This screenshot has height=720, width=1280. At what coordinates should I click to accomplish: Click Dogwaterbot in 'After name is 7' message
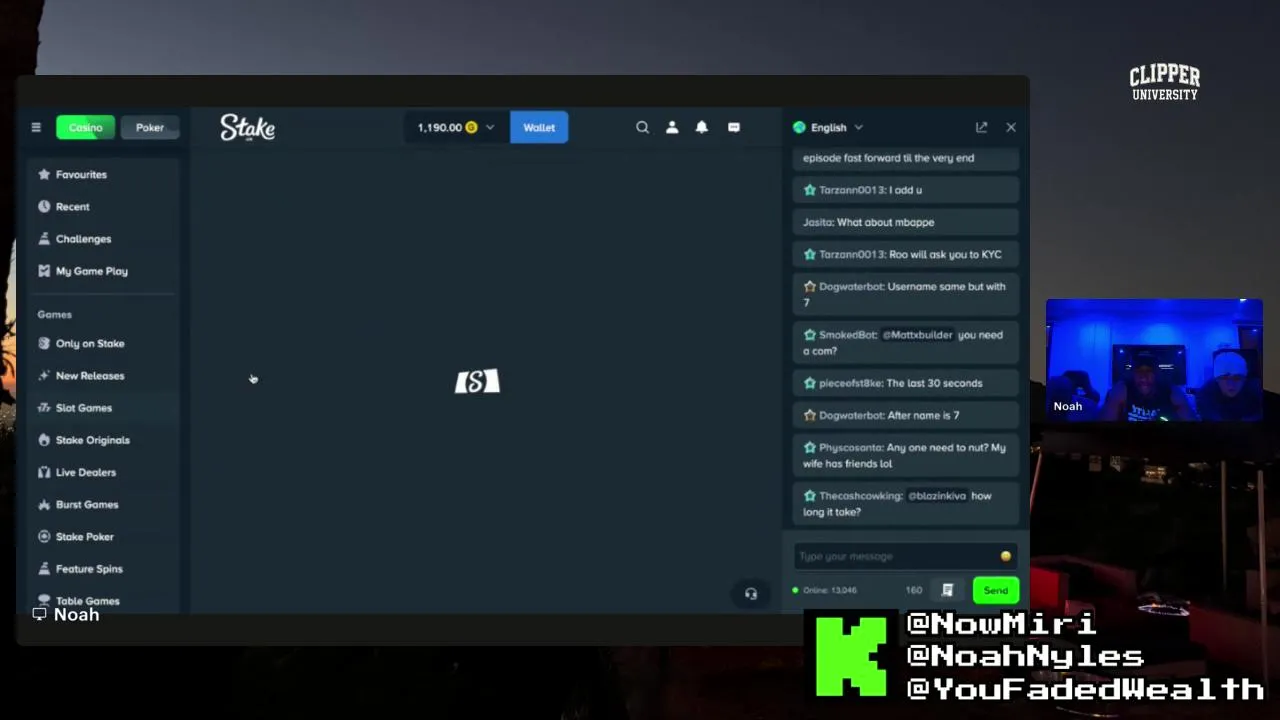tap(851, 415)
